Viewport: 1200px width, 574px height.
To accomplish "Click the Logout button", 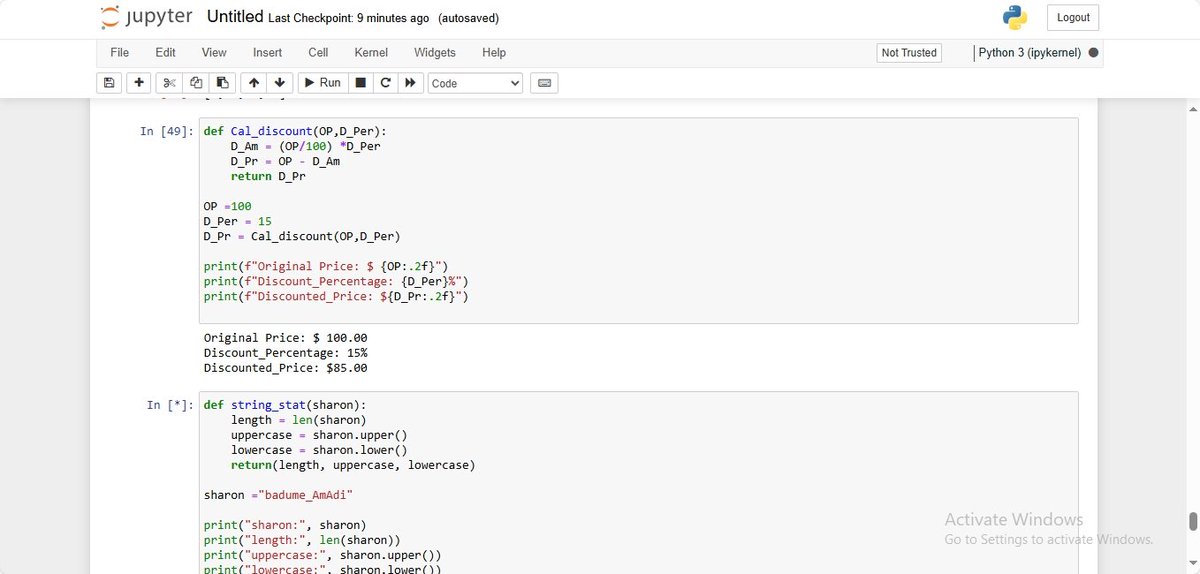I will pyautogui.click(x=1073, y=17).
